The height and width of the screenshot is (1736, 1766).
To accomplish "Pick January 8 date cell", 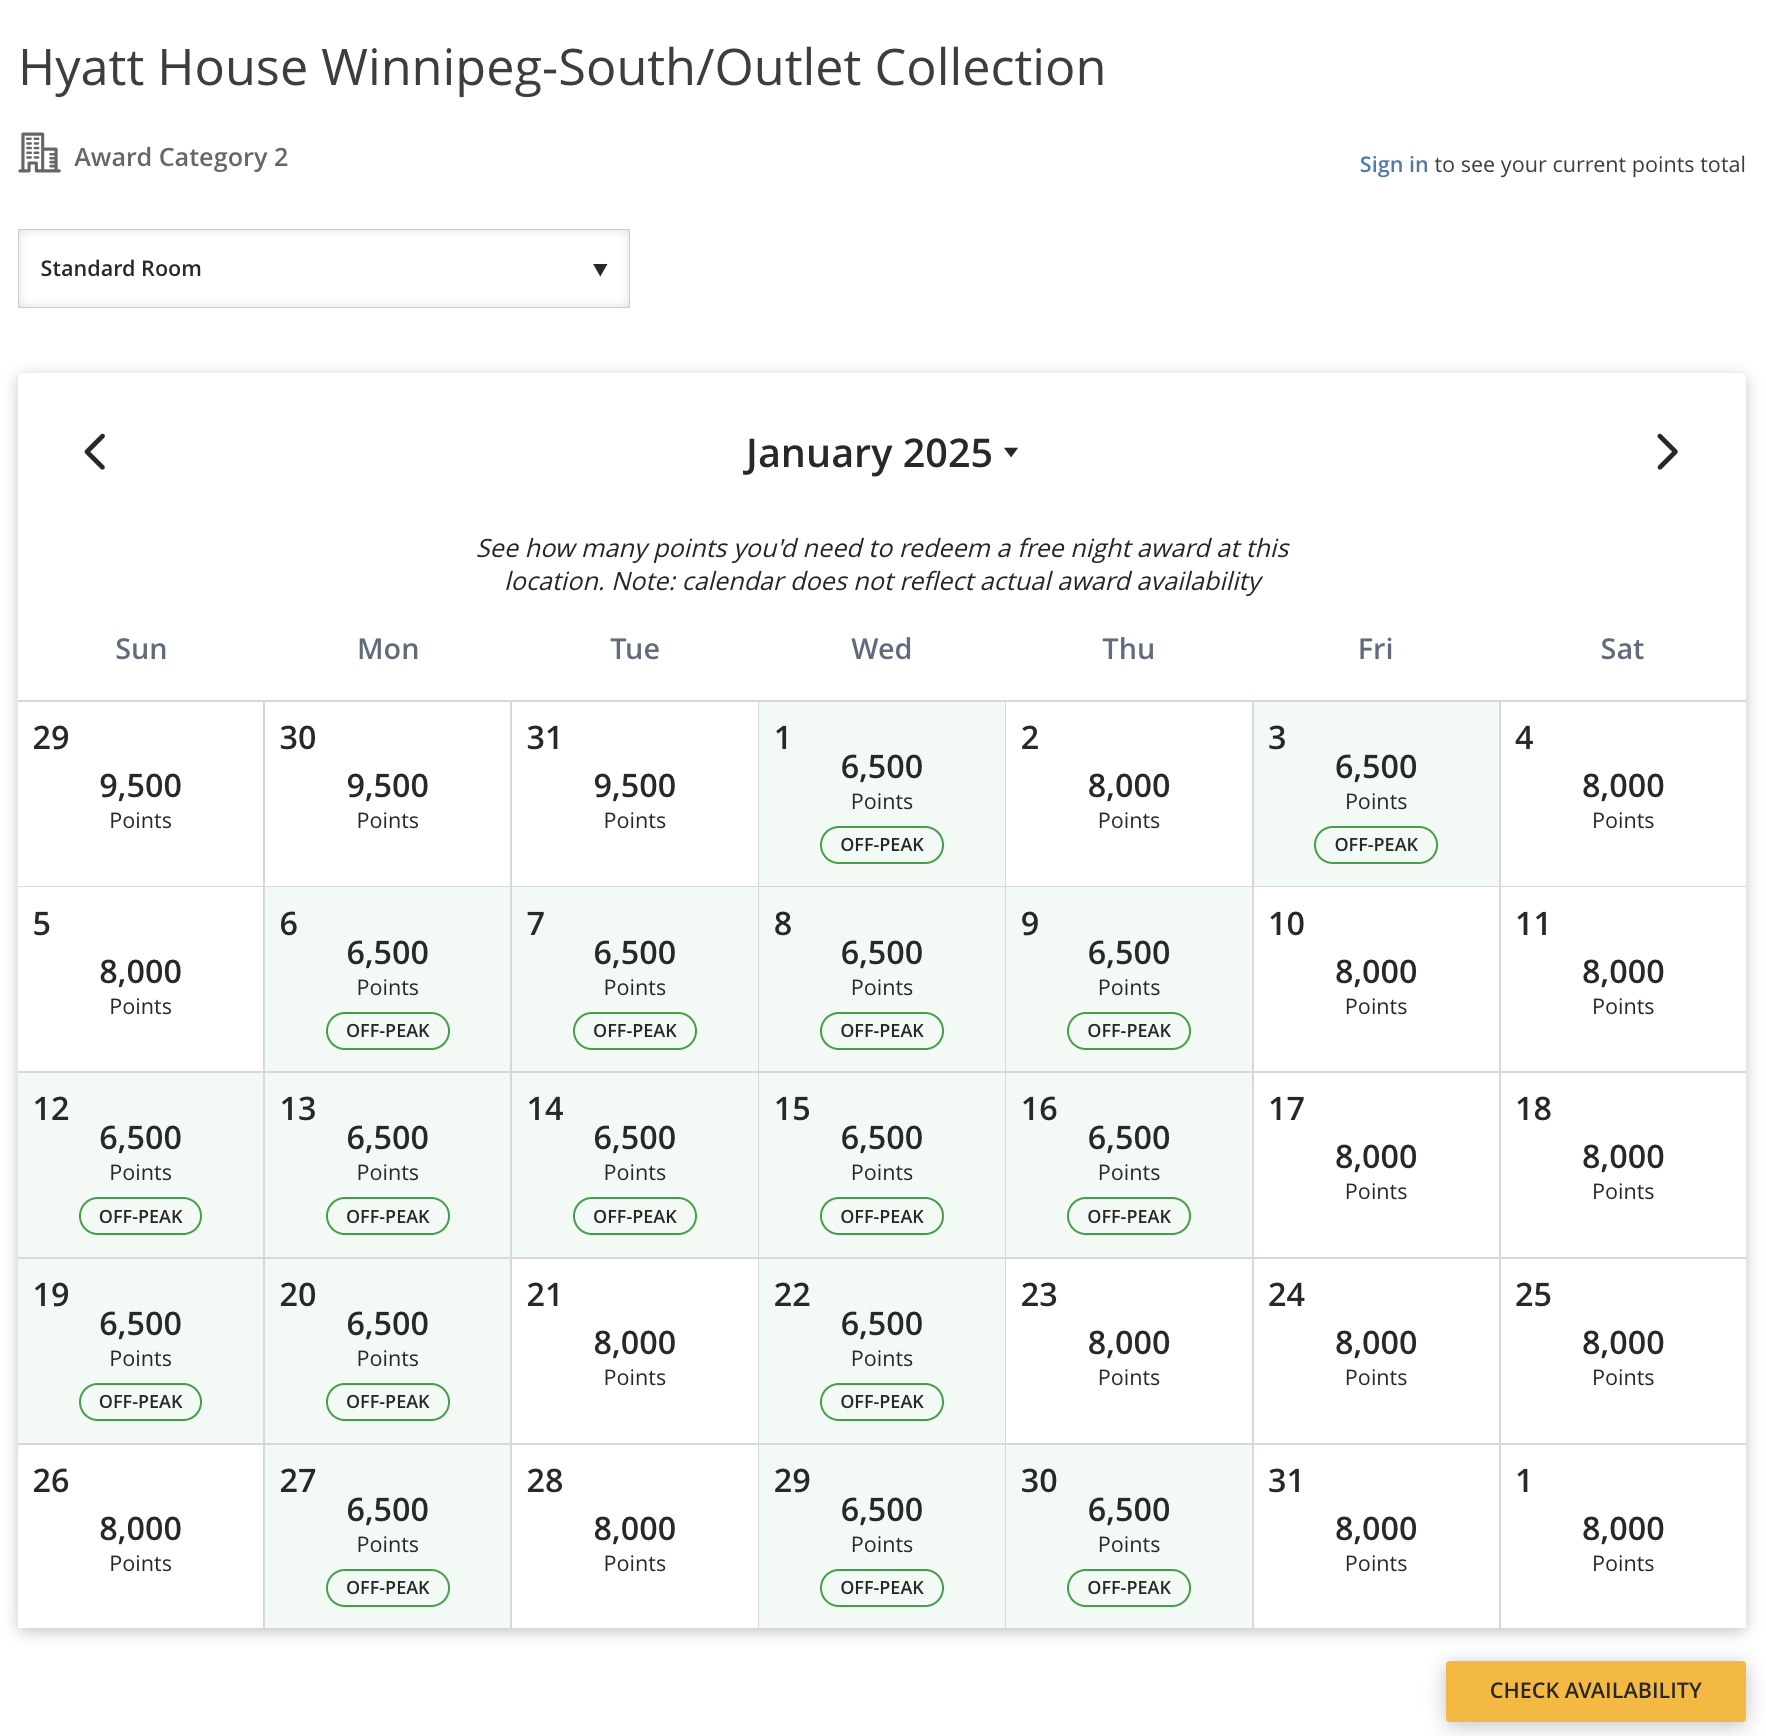I will click(882, 980).
